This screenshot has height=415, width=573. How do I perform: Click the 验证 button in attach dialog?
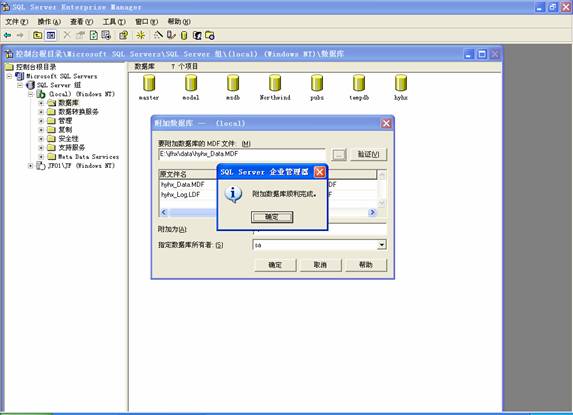coord(368,155)
